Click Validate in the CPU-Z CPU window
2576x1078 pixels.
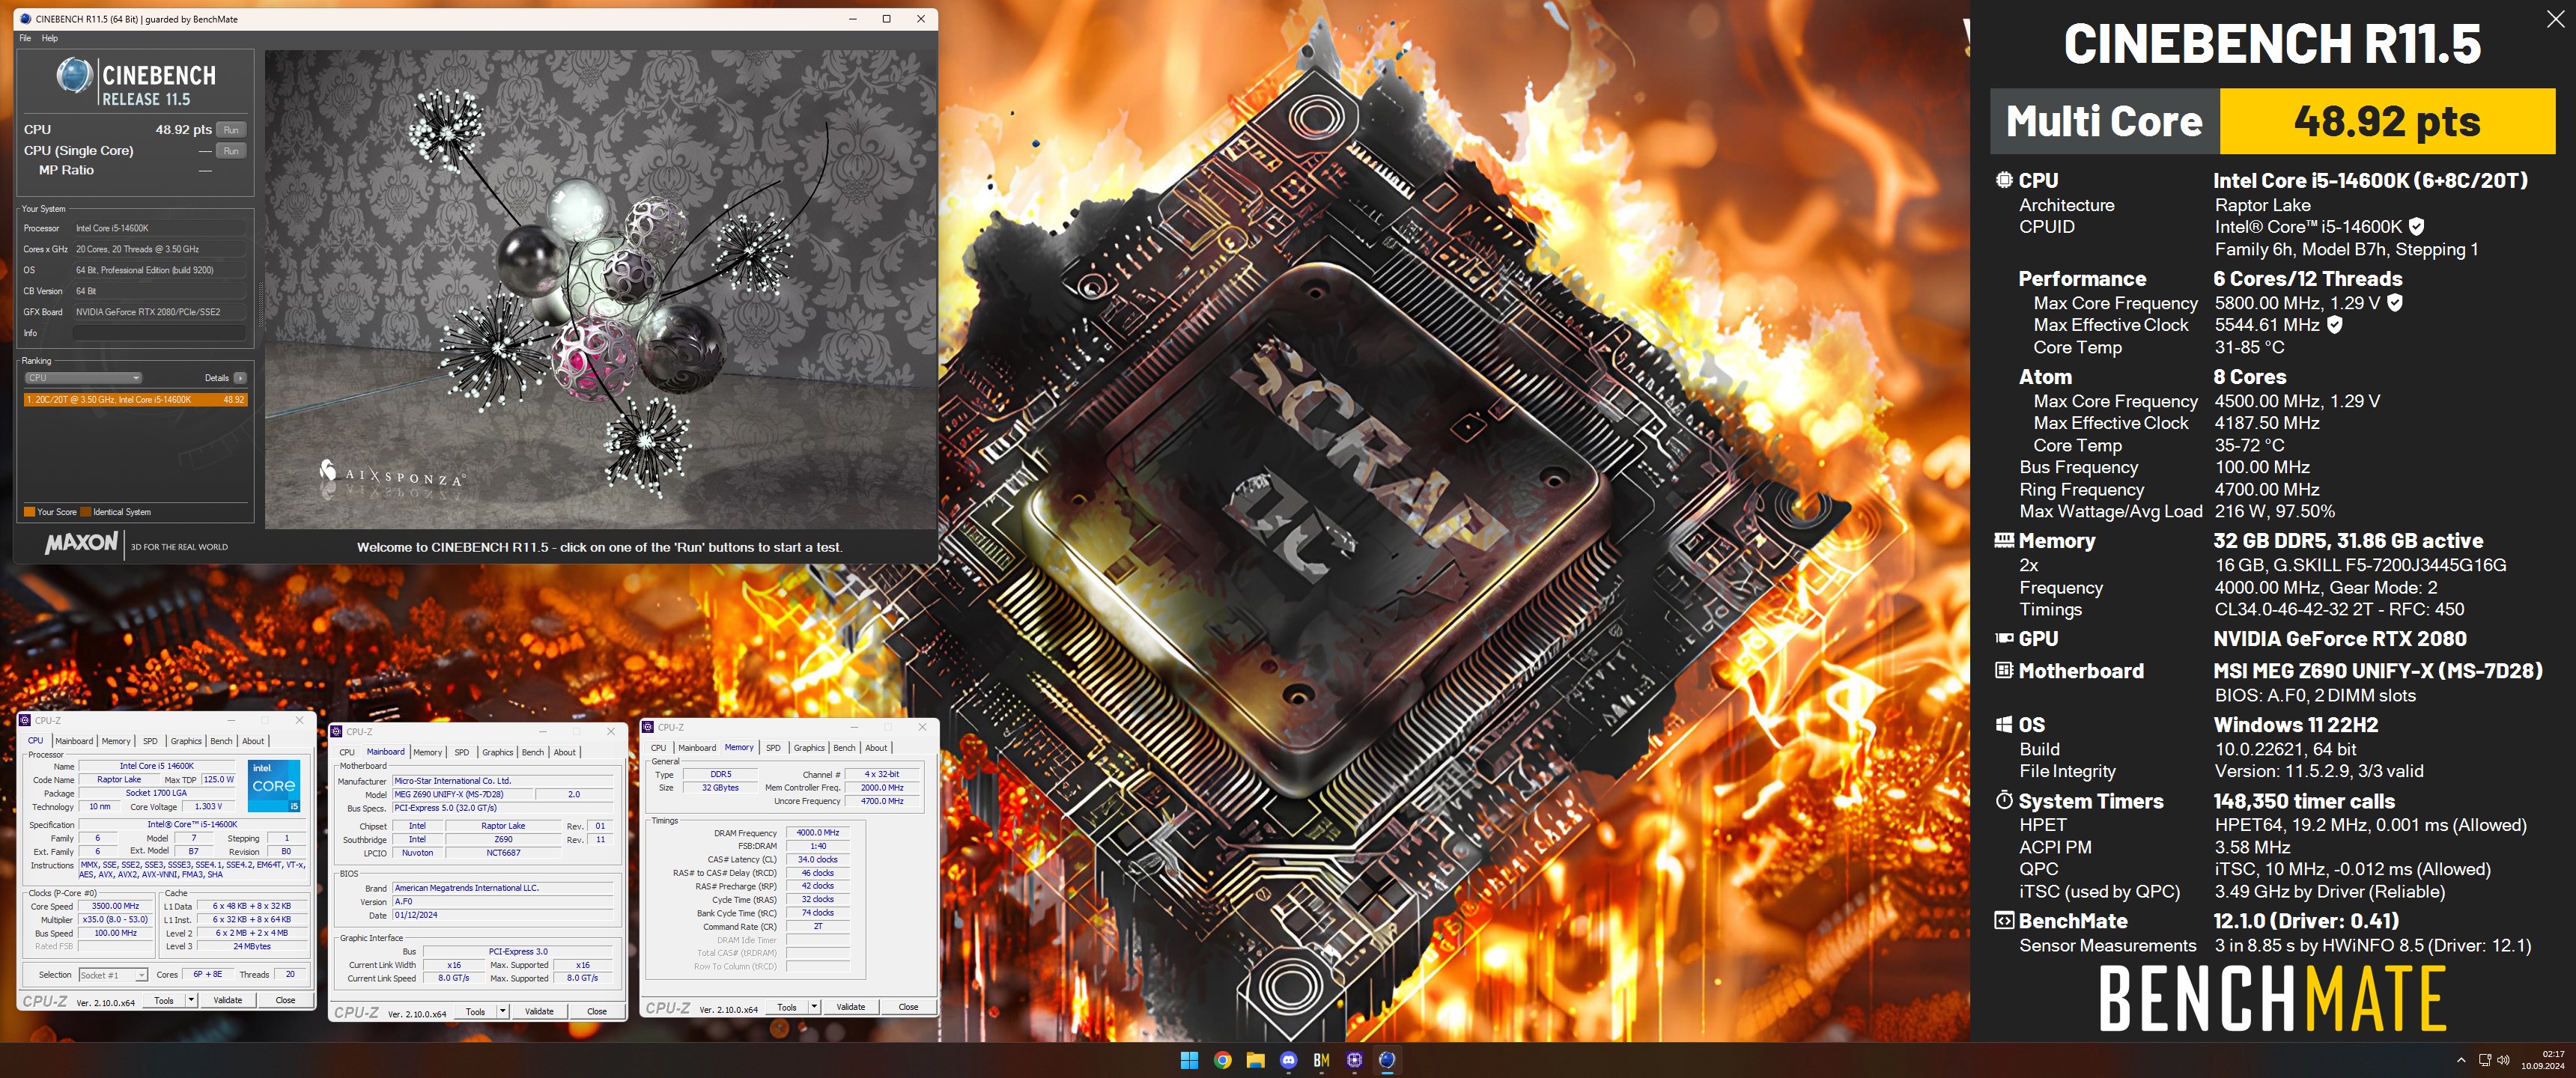[x=228, y=1000]
